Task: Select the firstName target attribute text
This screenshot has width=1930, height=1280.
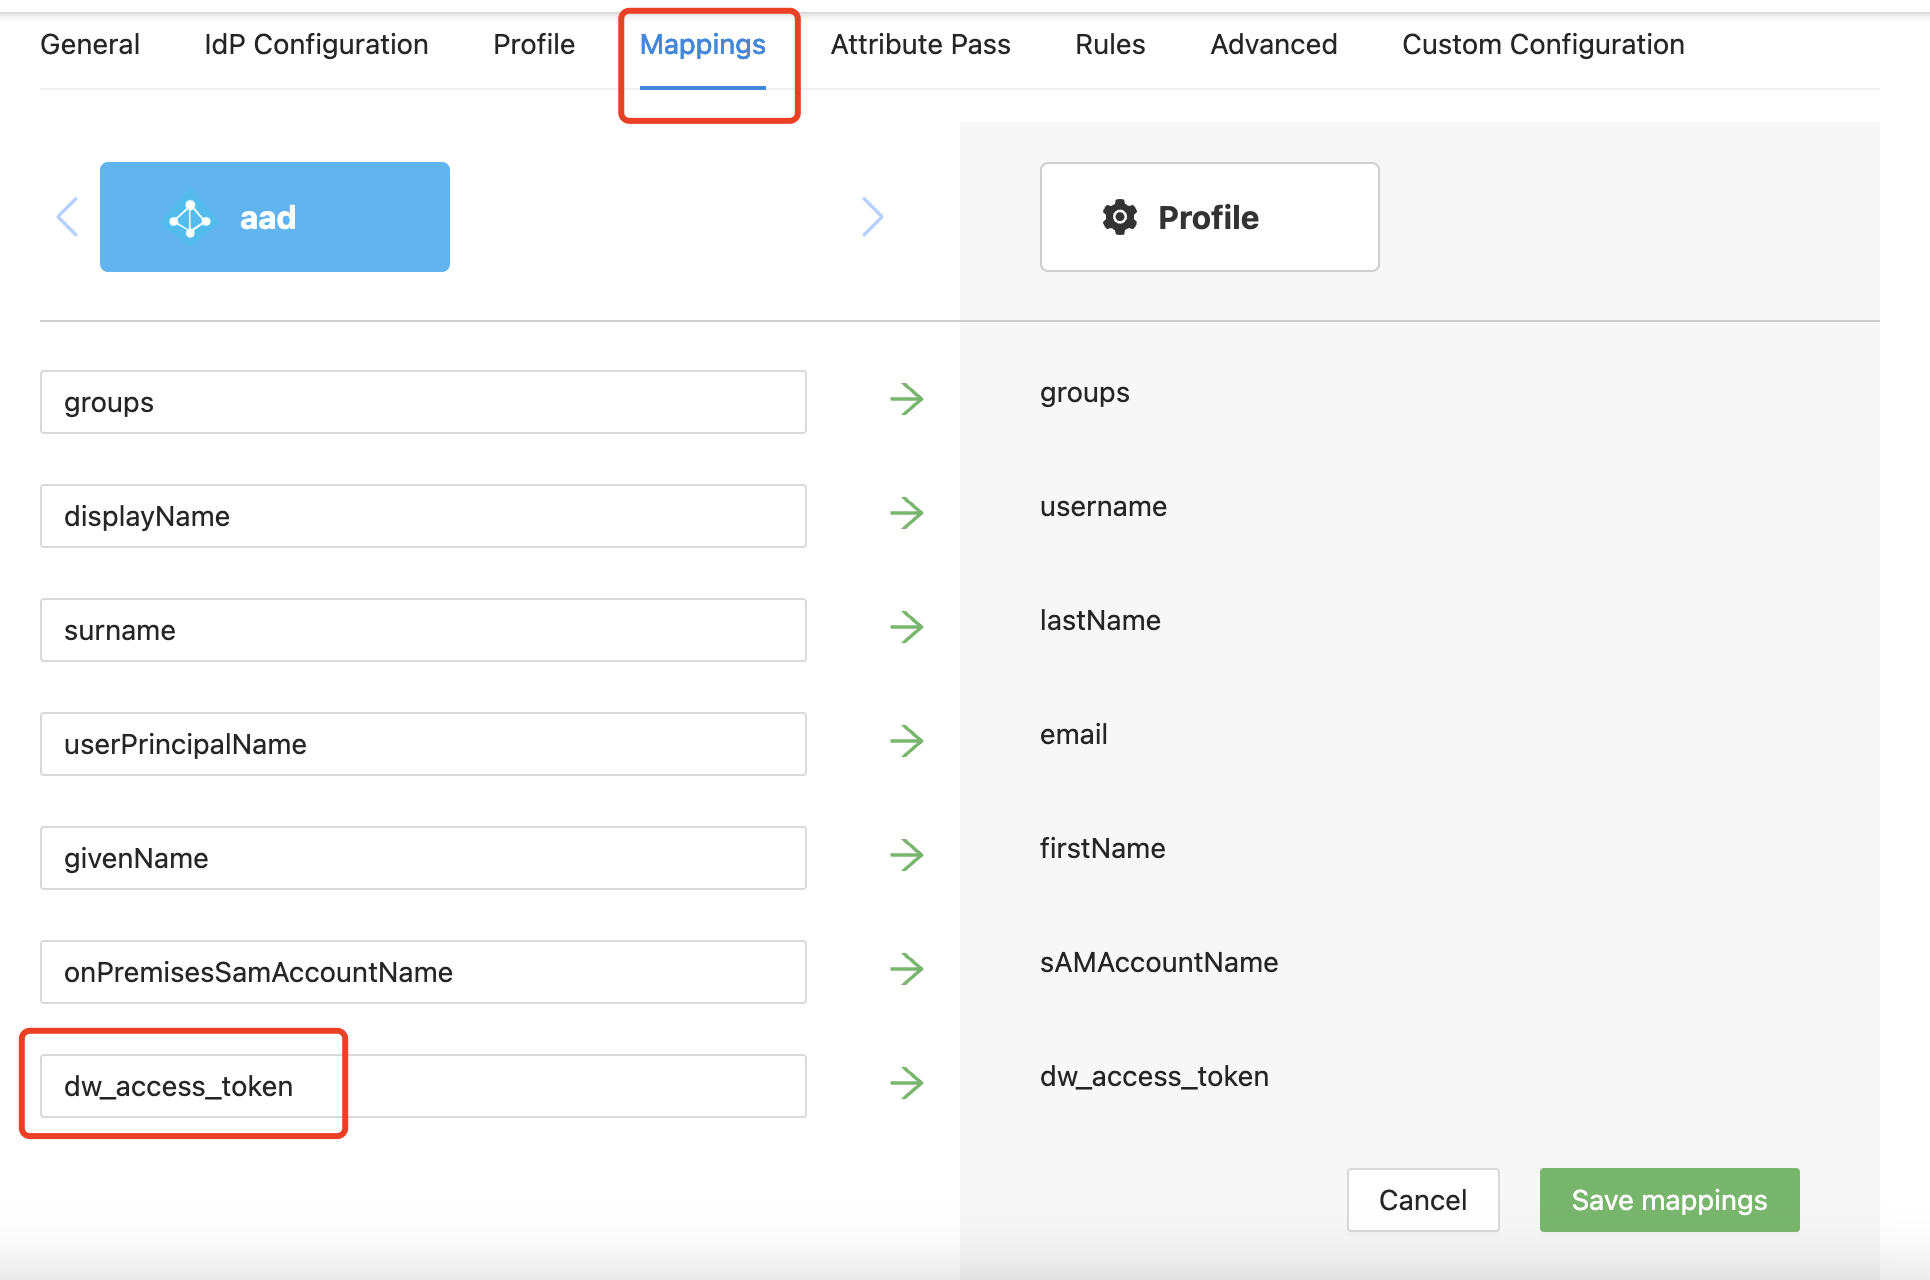Action: pyautogui.click(x=1102, y=849)
